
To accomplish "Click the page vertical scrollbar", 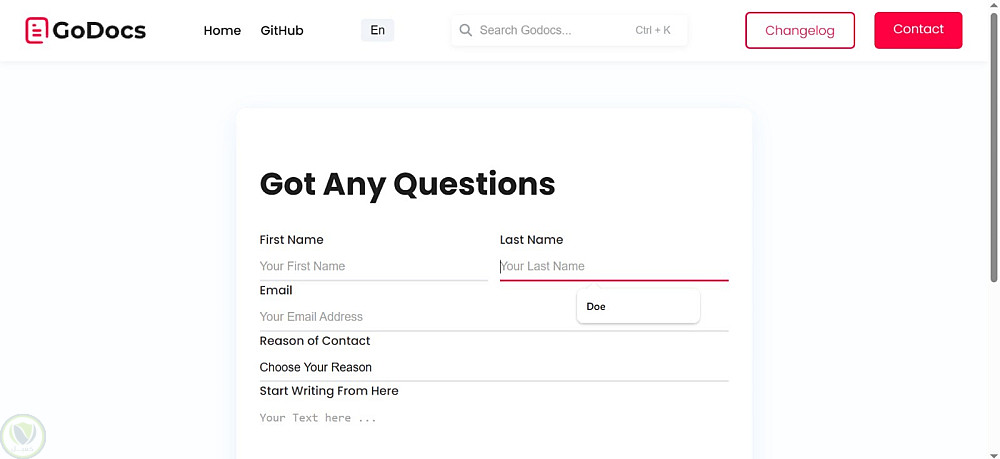I will (x=993, y=150).
